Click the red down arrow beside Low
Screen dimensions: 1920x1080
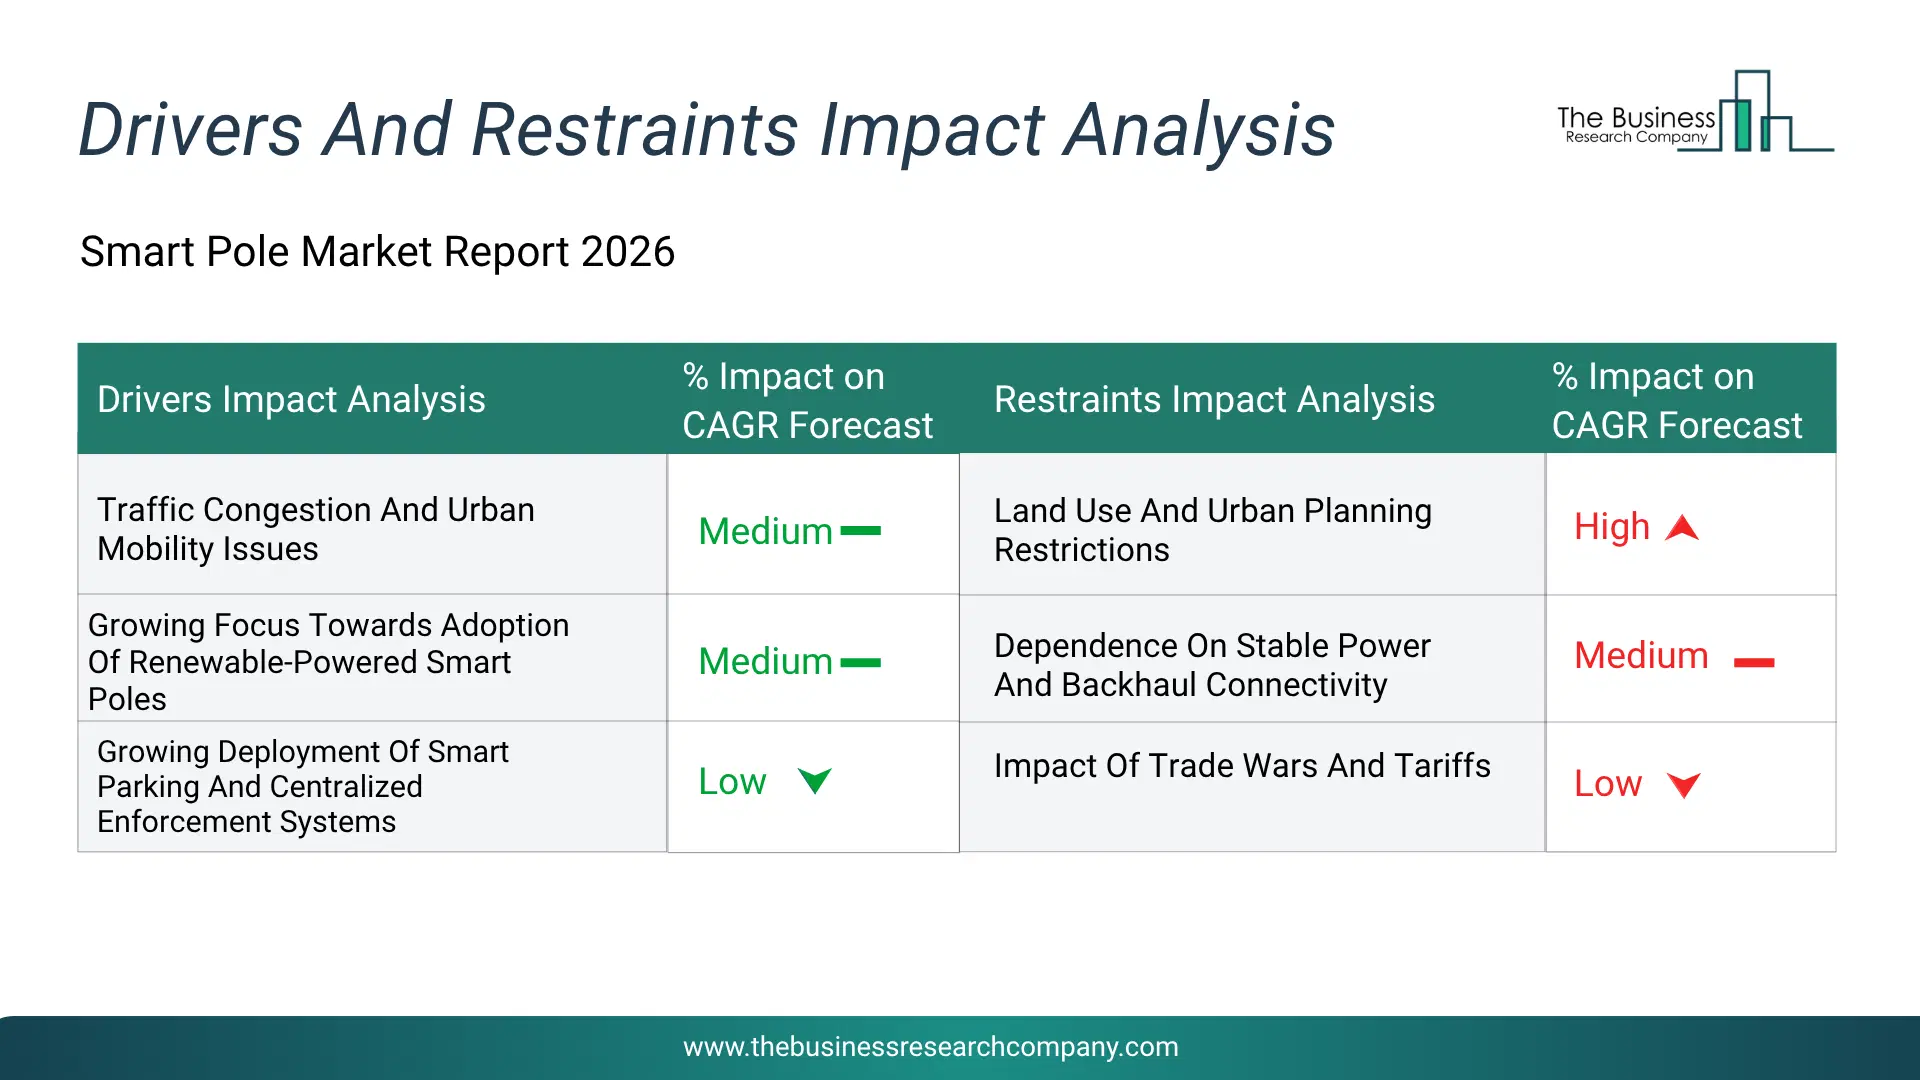[1684, 785]
